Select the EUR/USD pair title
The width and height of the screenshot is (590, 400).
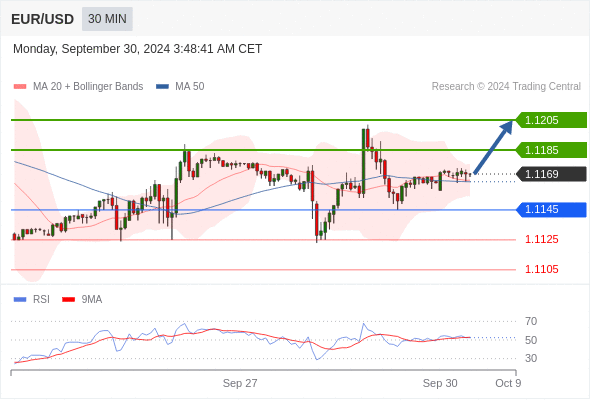coord(43,19)
